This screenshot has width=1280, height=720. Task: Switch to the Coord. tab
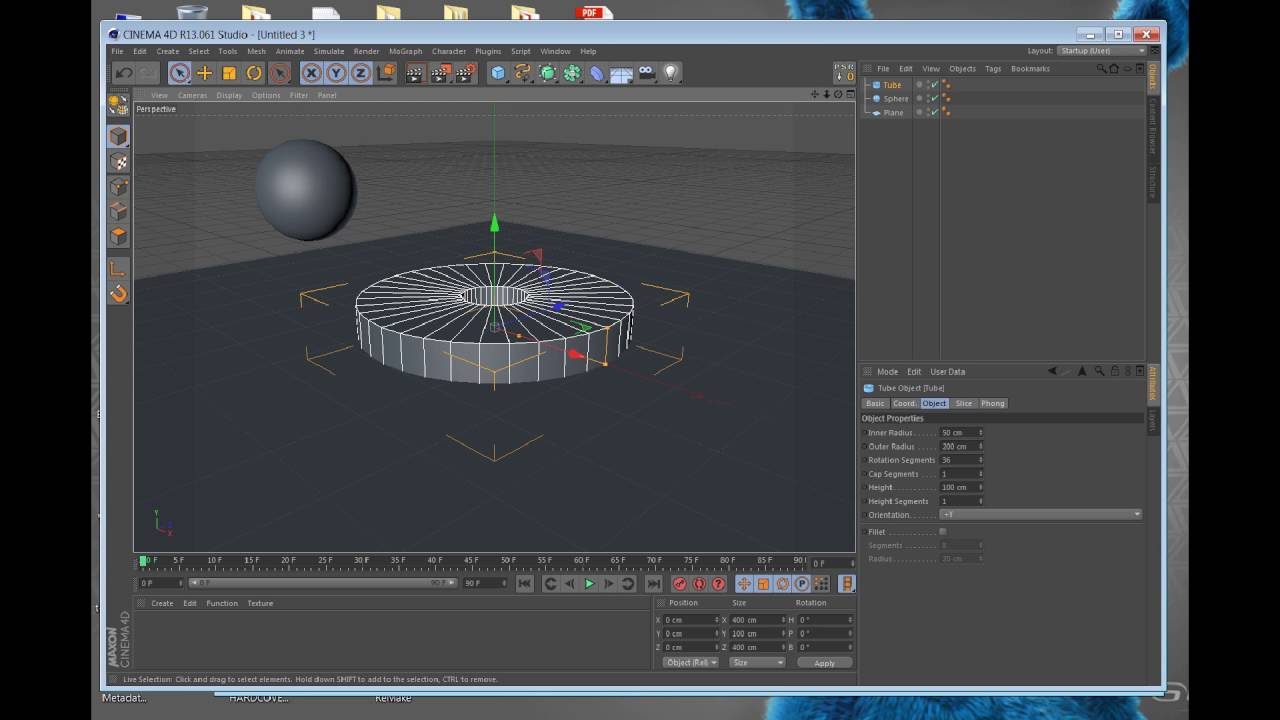click(x=904, y=403)
